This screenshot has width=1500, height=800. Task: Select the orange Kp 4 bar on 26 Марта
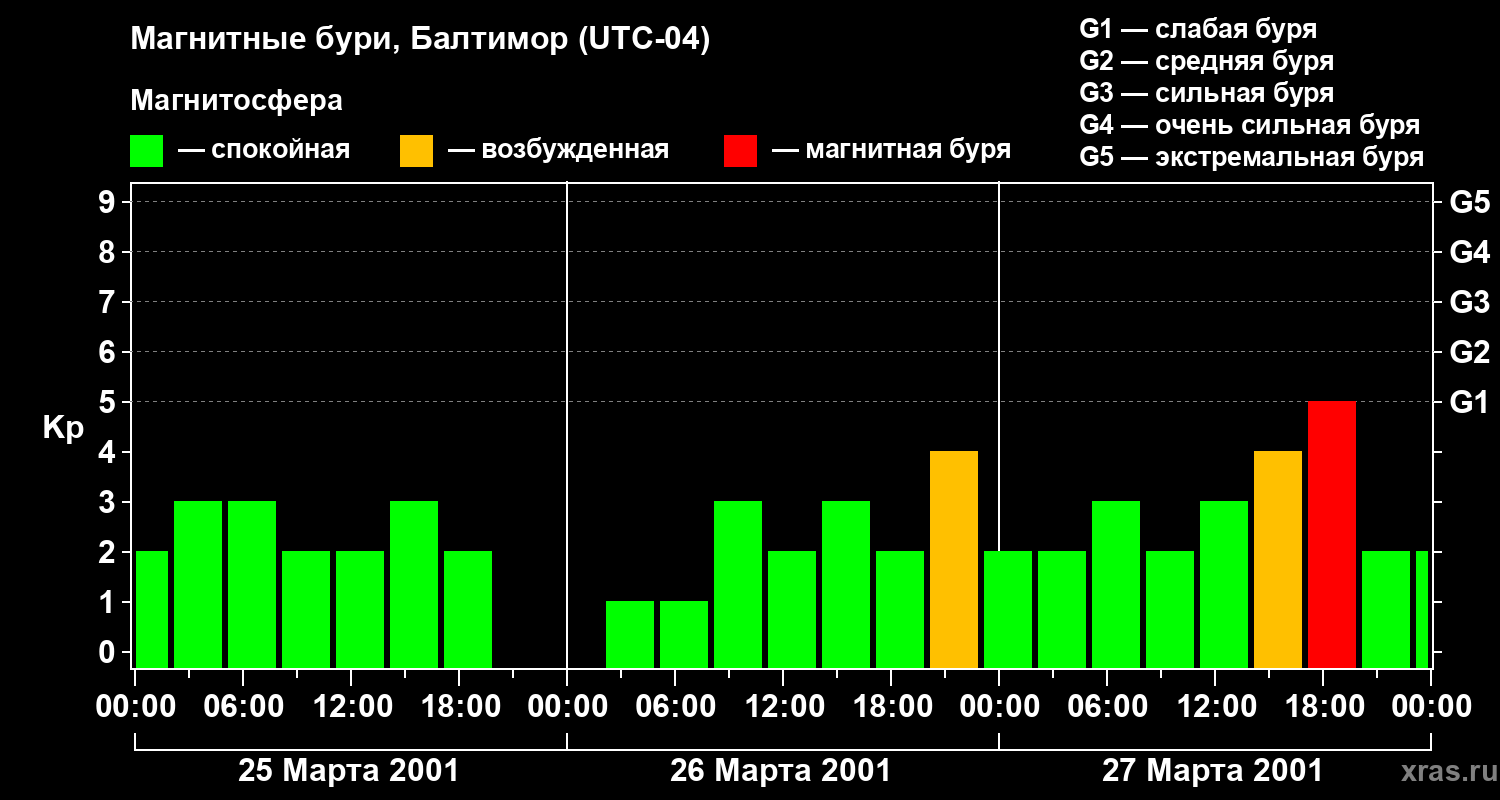tap(954, 560)
